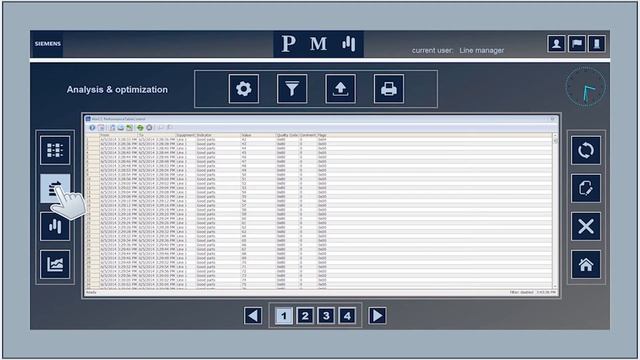
Task: Click the 'Line manager' current user text
Action: click(482, 51)
